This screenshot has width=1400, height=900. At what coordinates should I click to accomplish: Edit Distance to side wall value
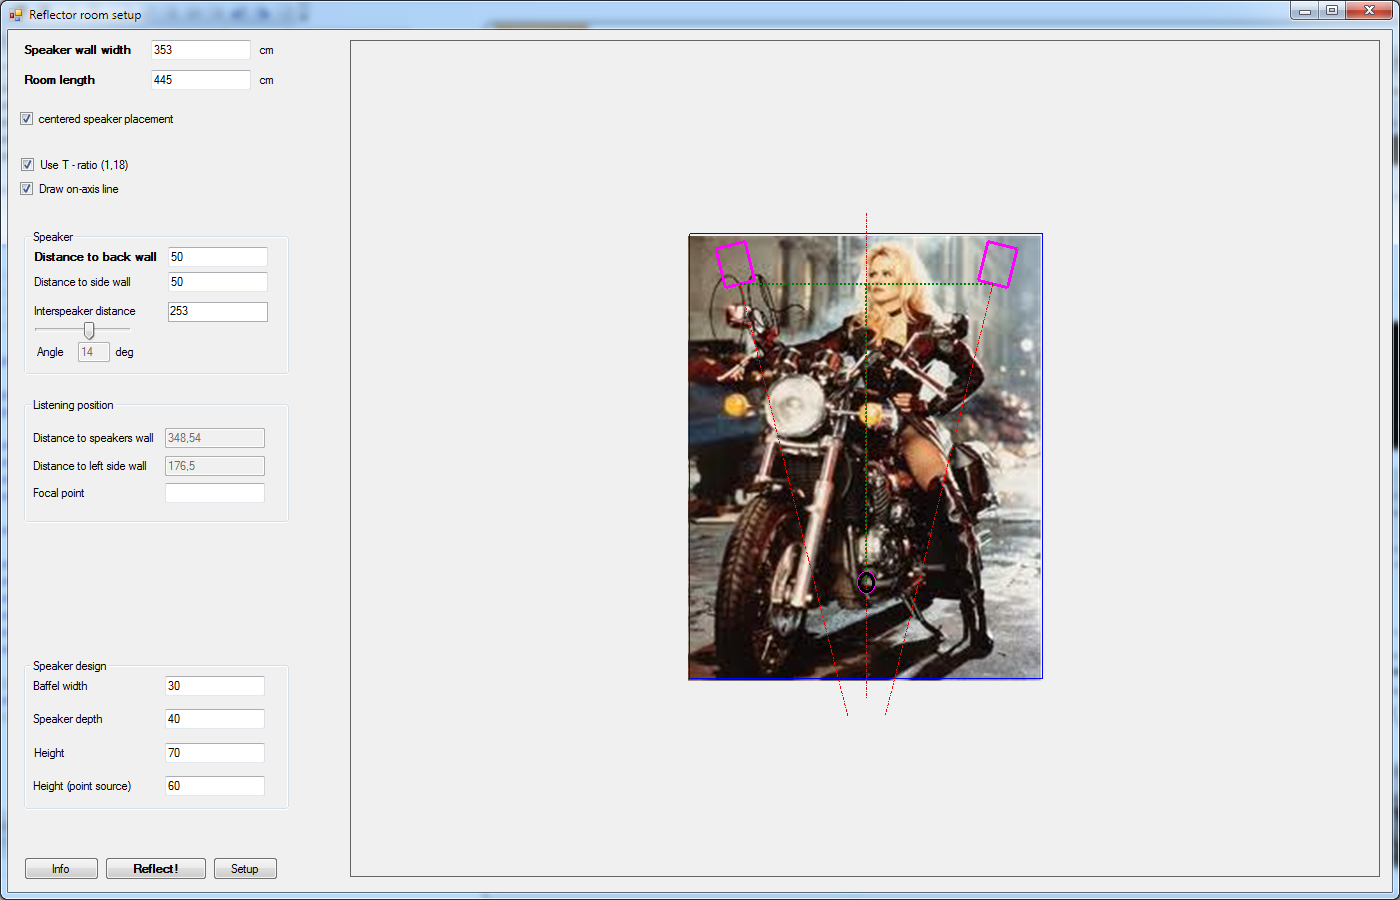coord(218,282)
